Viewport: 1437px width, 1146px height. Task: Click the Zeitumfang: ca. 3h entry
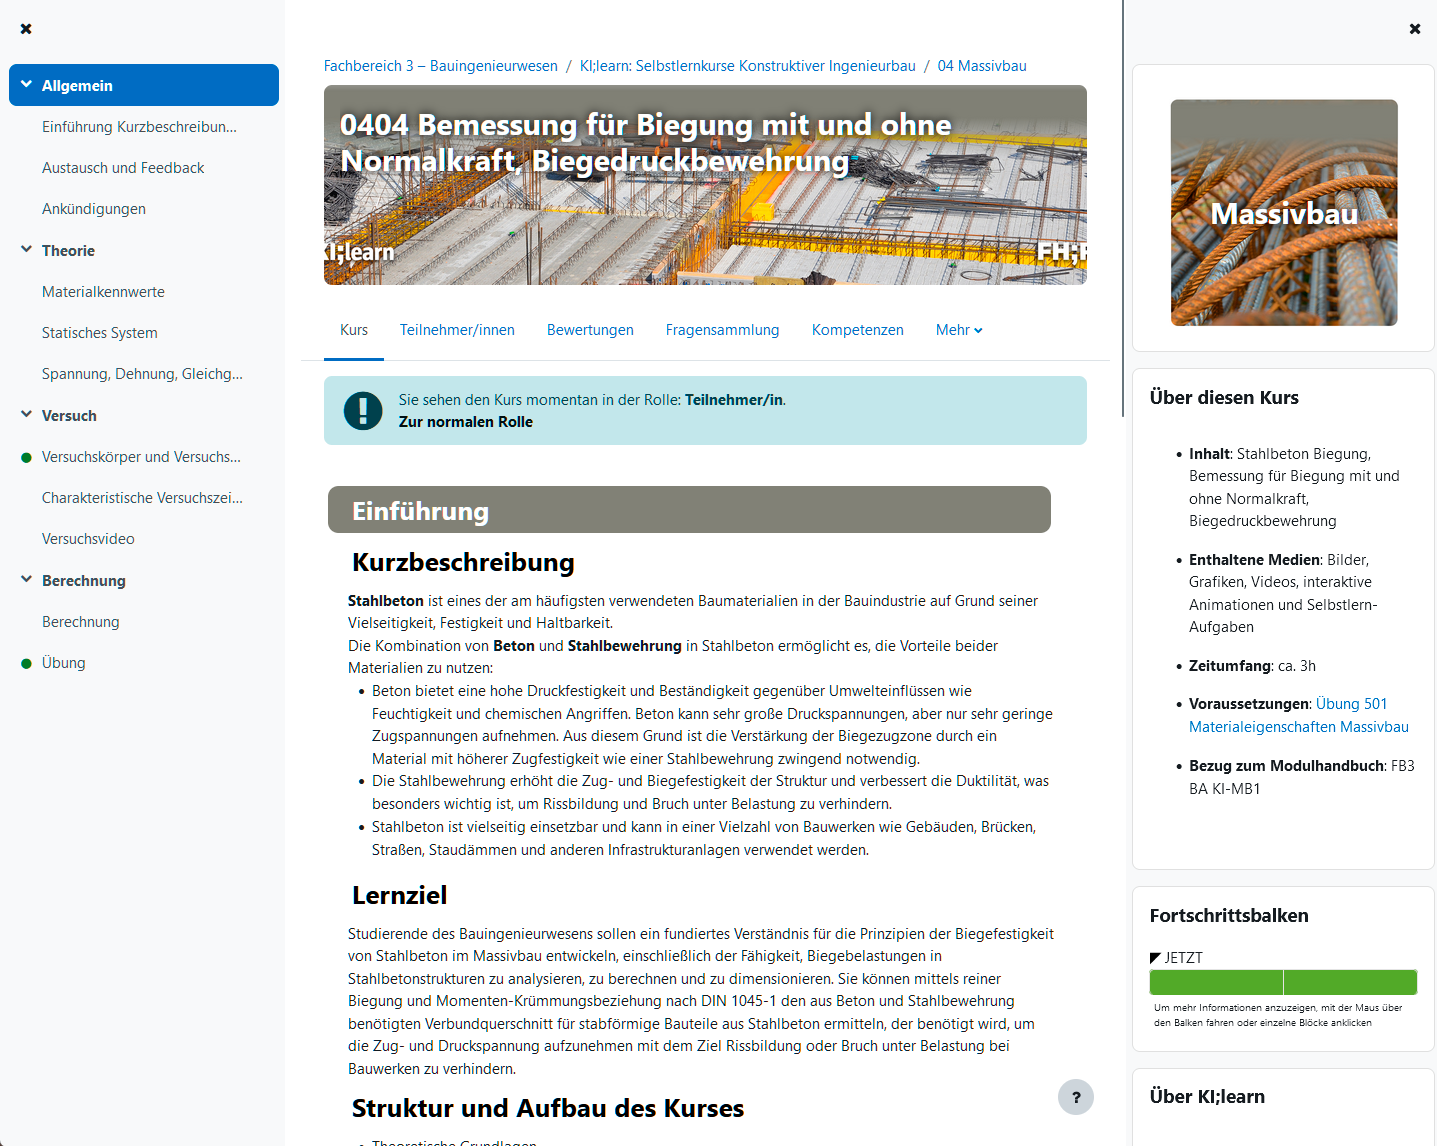click(1252, 666)
